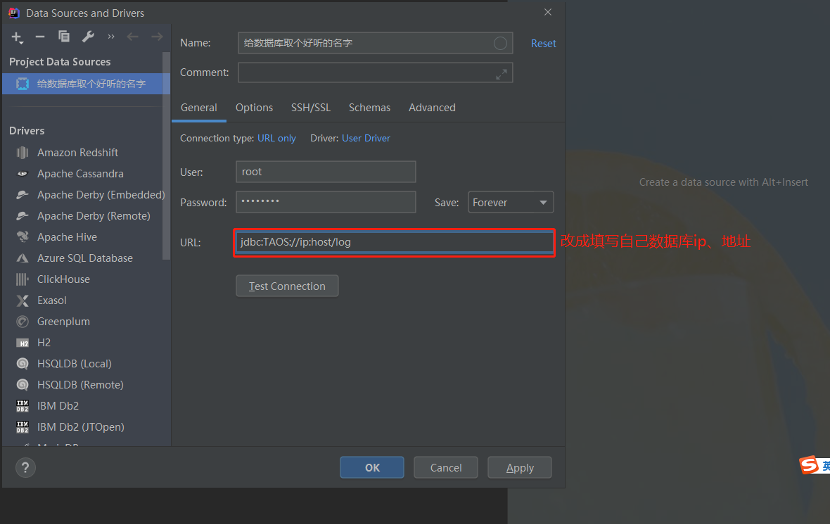Go forward with right arrow icon
The width and height of the screenshot is (830, 524).
(157, 37)
